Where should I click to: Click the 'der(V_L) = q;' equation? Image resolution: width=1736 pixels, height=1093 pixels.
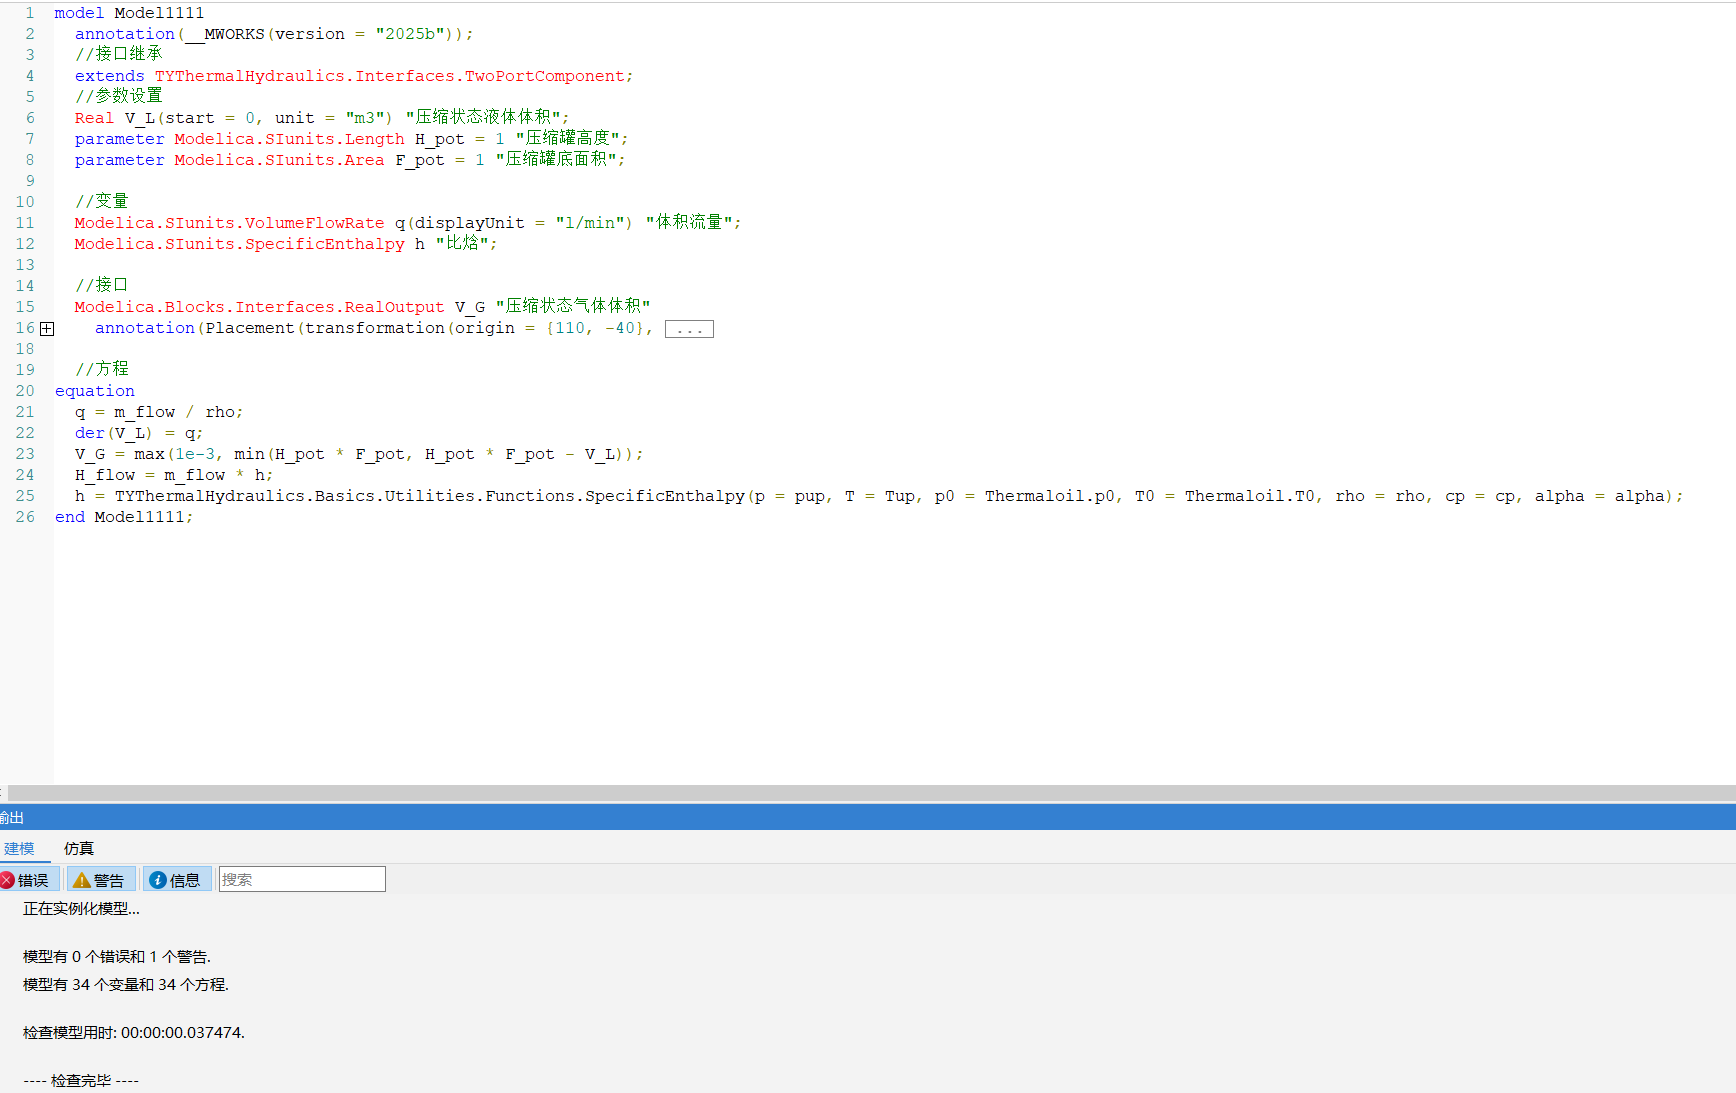coord(139,433)
